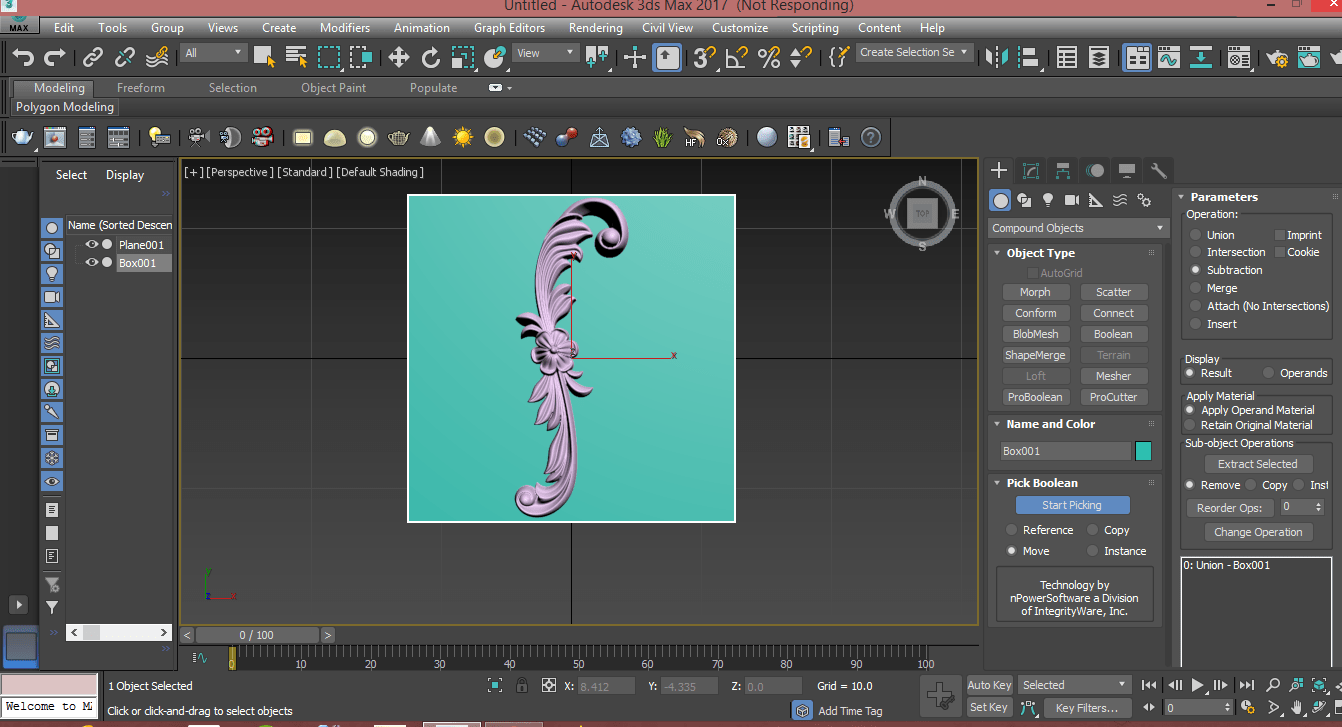This screenshot has width=1342, height=727.
Task: Hide Plane001 using its eye icon
Action: pyautogui.click(x=91, y=245)
